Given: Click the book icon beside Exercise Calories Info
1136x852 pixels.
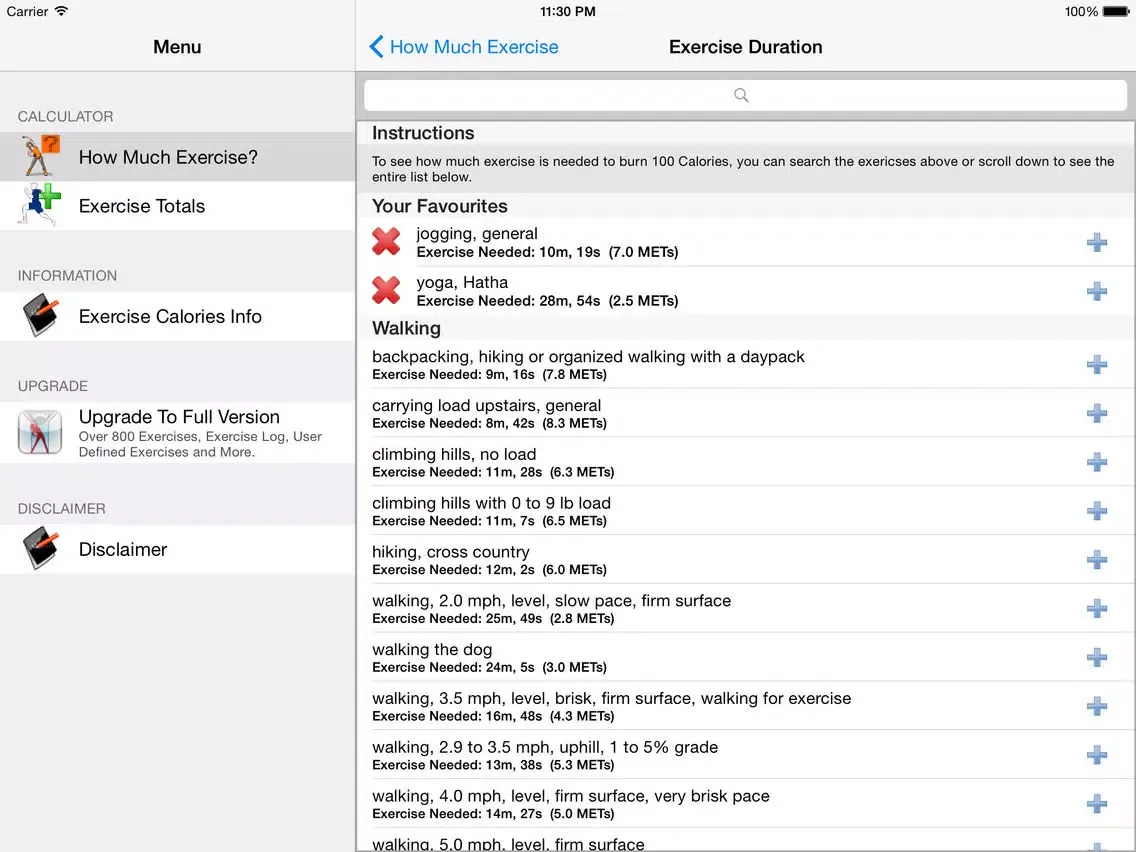Looking at the screenshot, I should pos(40,315).
